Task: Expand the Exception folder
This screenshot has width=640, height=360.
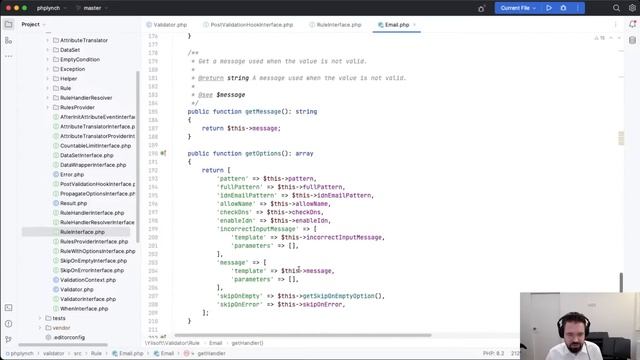Action: [47, 69]
